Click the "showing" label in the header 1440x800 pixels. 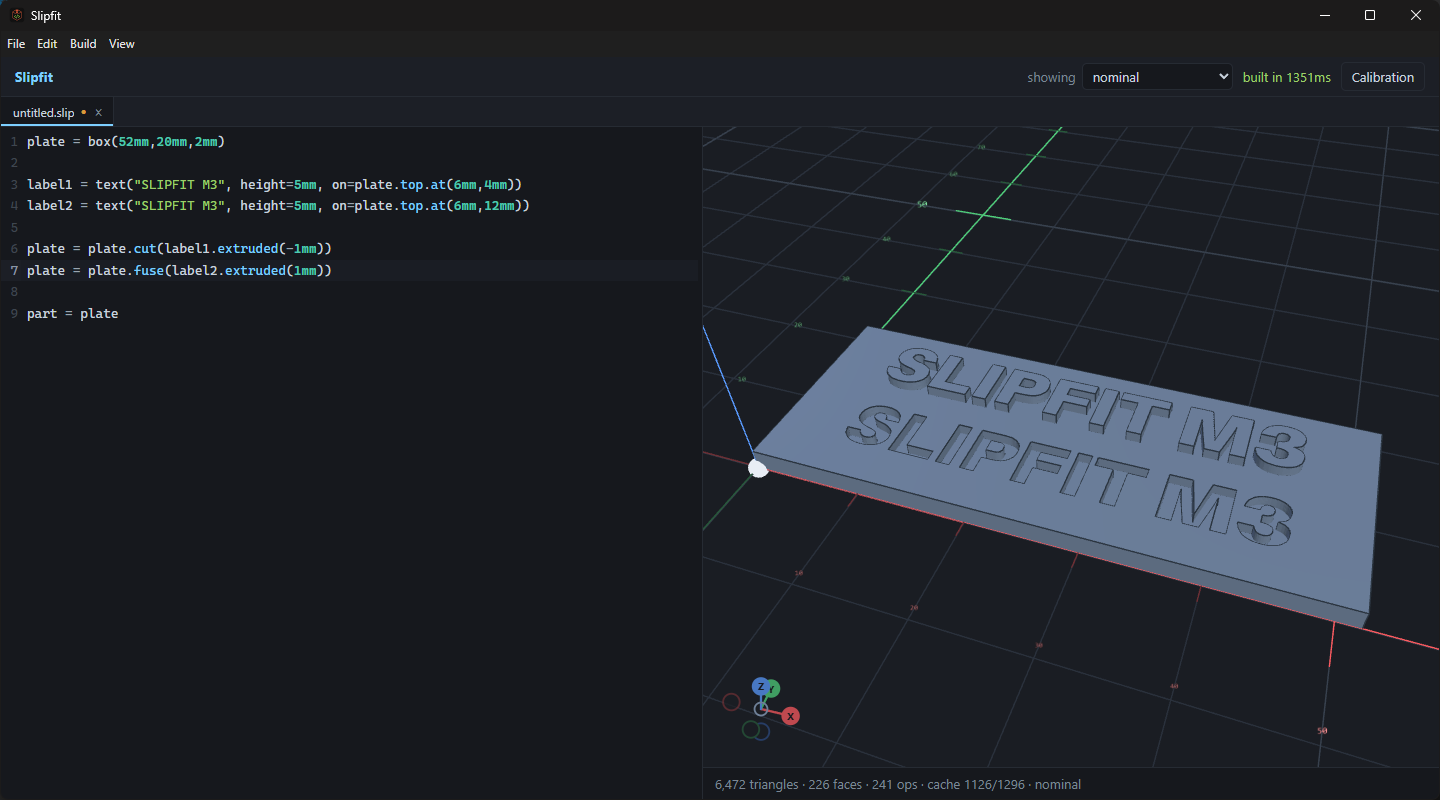click(x=1051, y=77)
